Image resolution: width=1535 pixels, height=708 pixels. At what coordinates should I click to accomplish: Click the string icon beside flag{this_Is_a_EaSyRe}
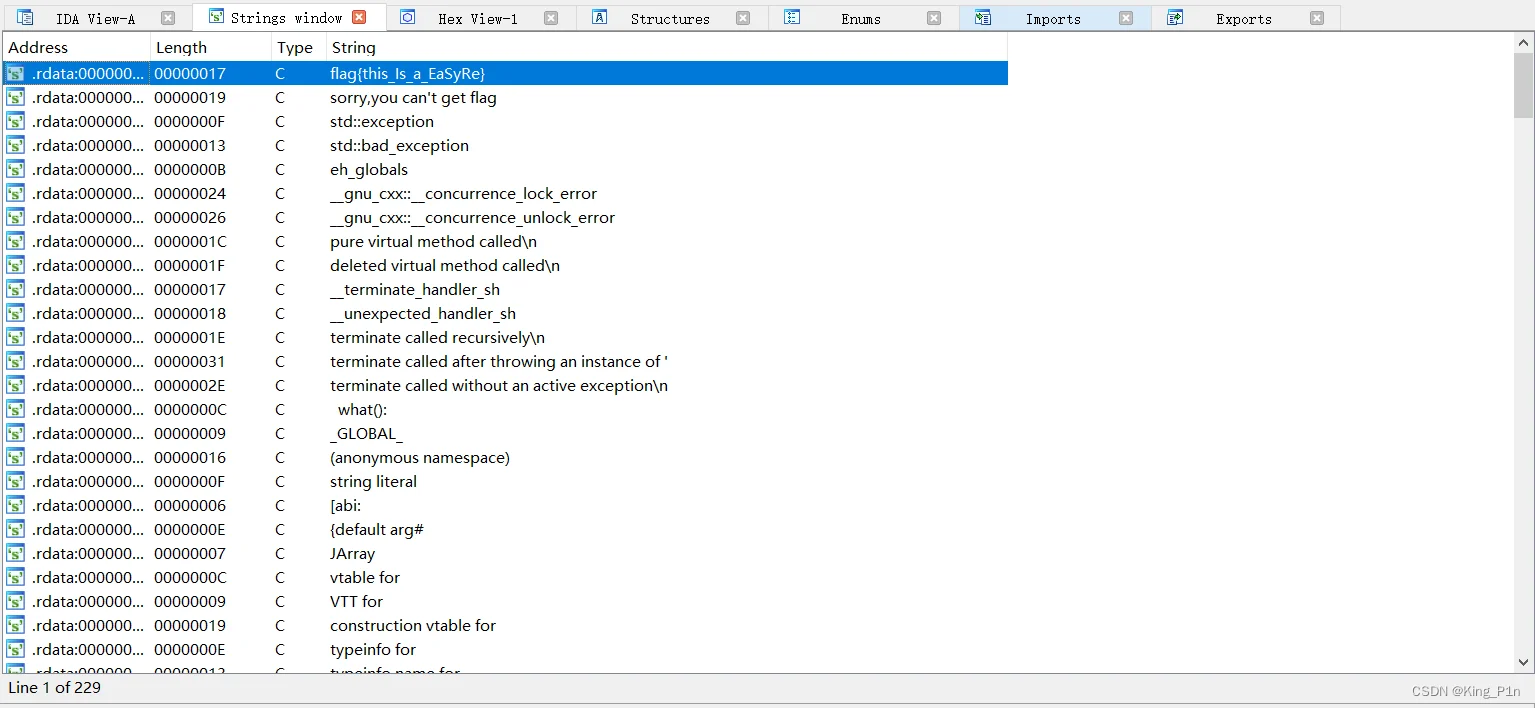click(16, 74)
